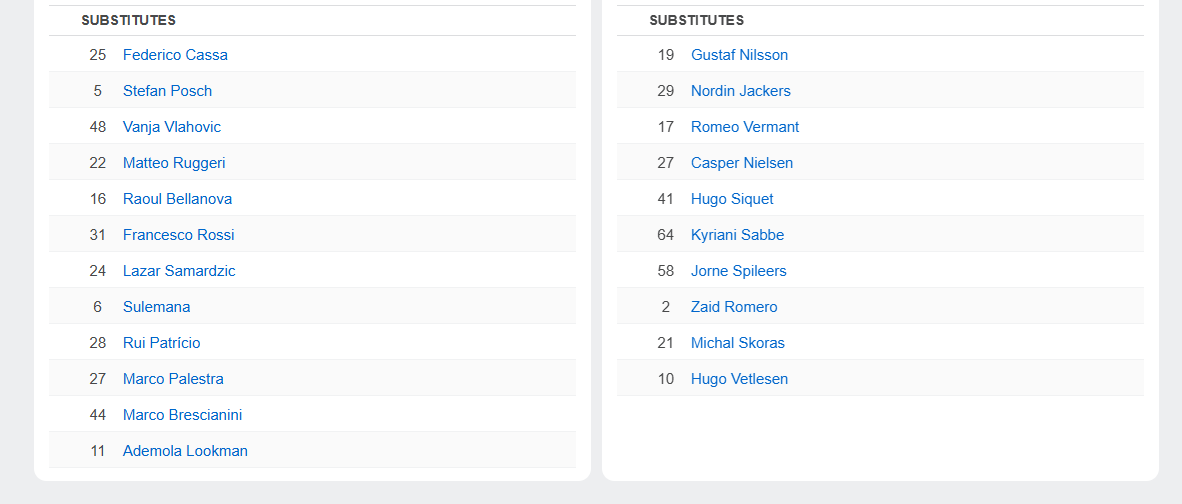Screen dimensions: 1182x504
Task: Open Hugo Siquet player link
Action: coord(732,199)
